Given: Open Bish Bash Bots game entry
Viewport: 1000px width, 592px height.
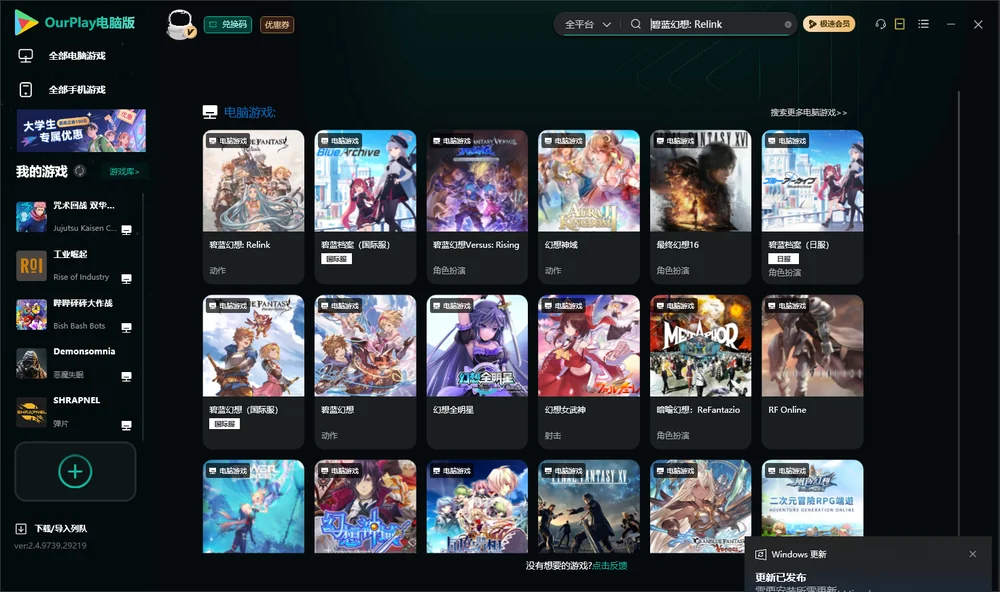Looking at the screenshot, I should coord(74,314).
